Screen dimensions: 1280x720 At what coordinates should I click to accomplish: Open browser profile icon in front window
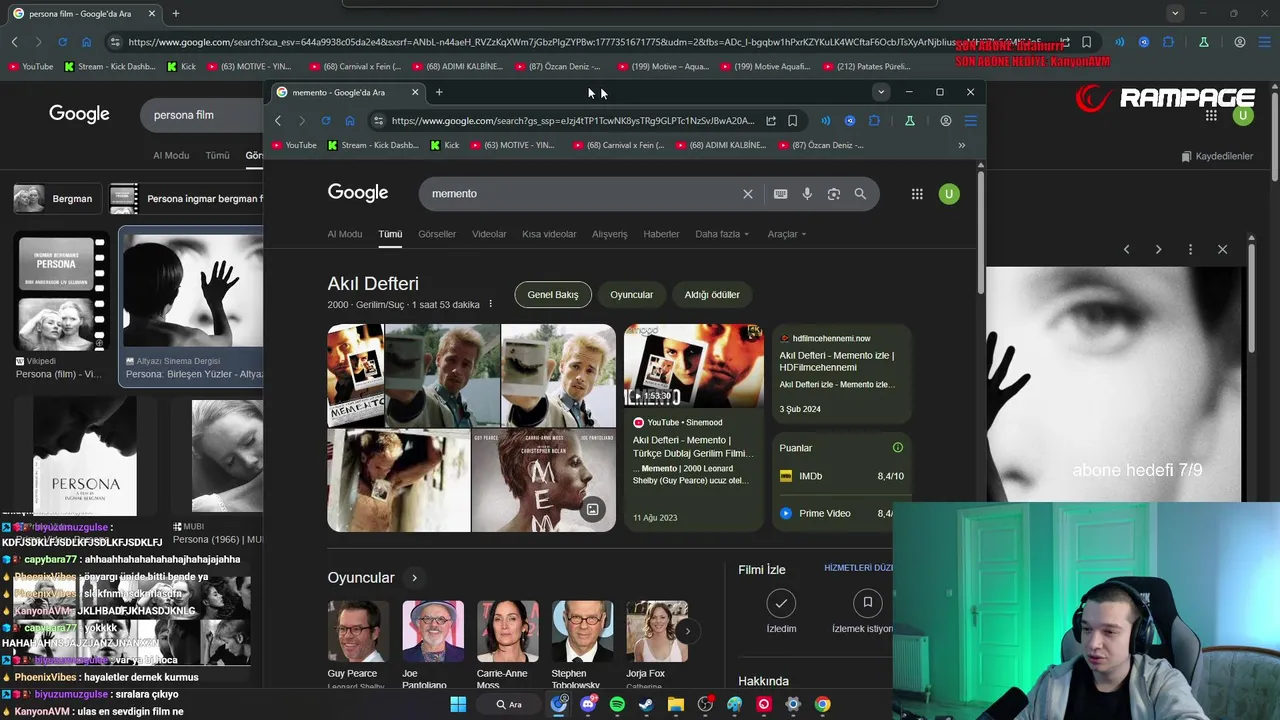(946, 121)
